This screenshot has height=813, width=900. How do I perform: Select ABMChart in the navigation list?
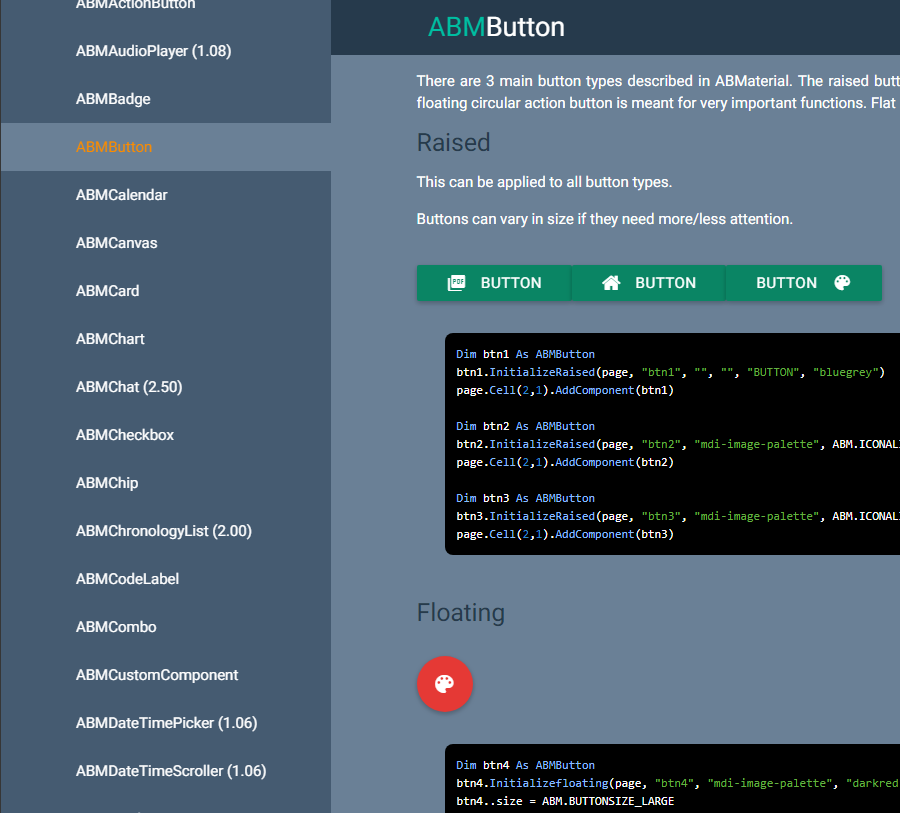(x=110, y=339)
